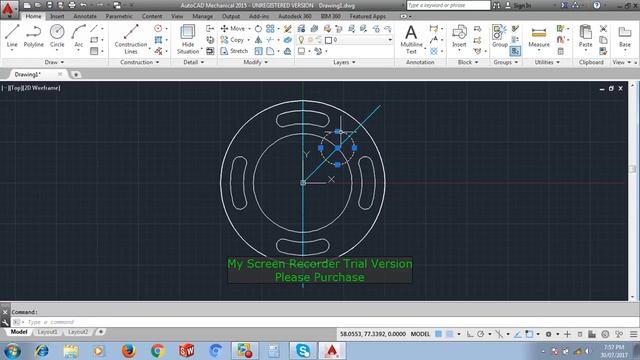The height and width of the screenshot is (360, 640).
Task: Expand the Groups panel dropdown
Action: click(506, 62)
